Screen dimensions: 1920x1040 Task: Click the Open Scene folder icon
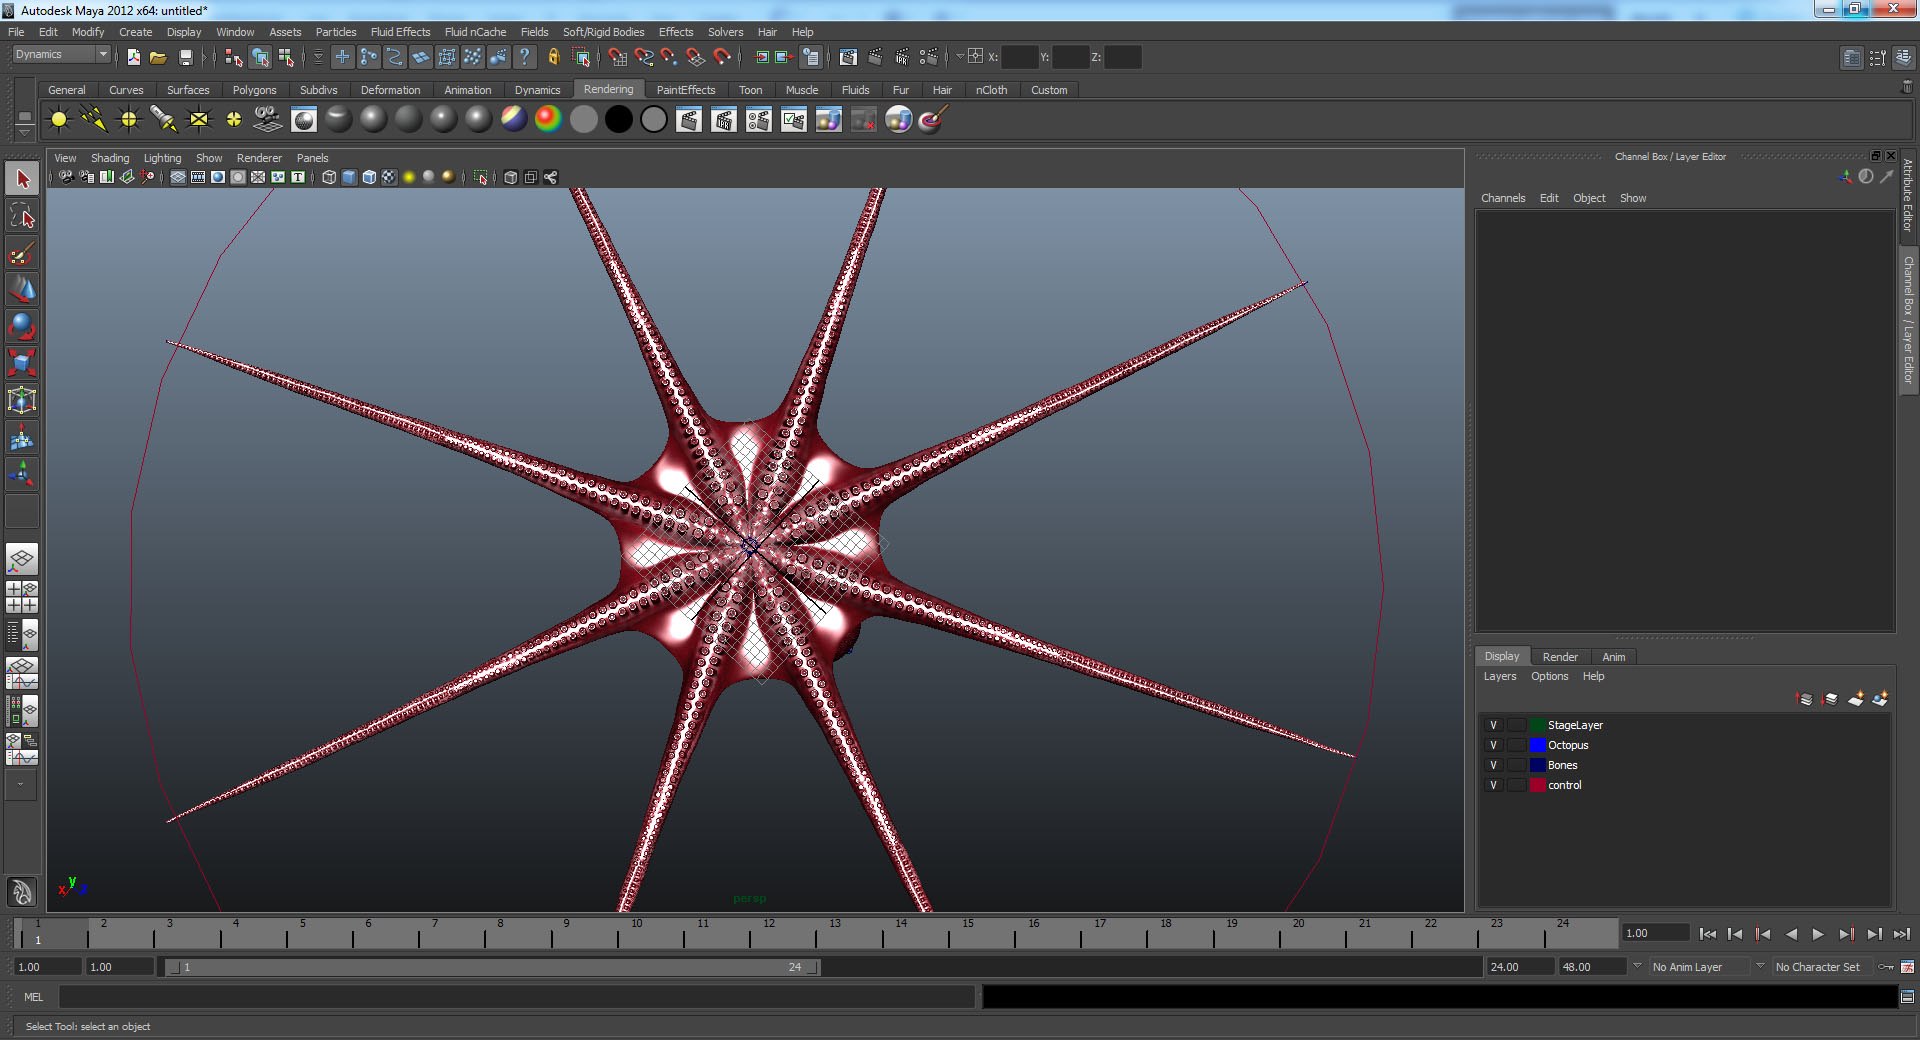pyautogui.click(x=158, y=57)
